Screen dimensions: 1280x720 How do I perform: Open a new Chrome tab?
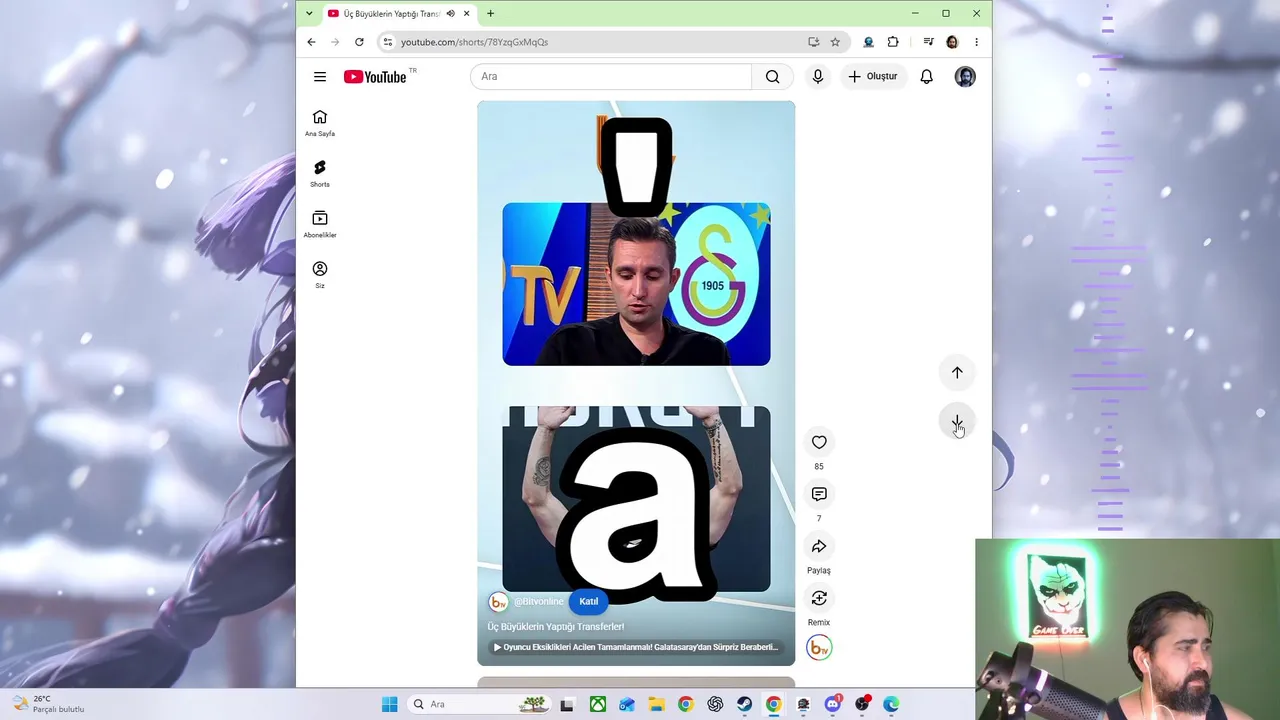point(490,14)
